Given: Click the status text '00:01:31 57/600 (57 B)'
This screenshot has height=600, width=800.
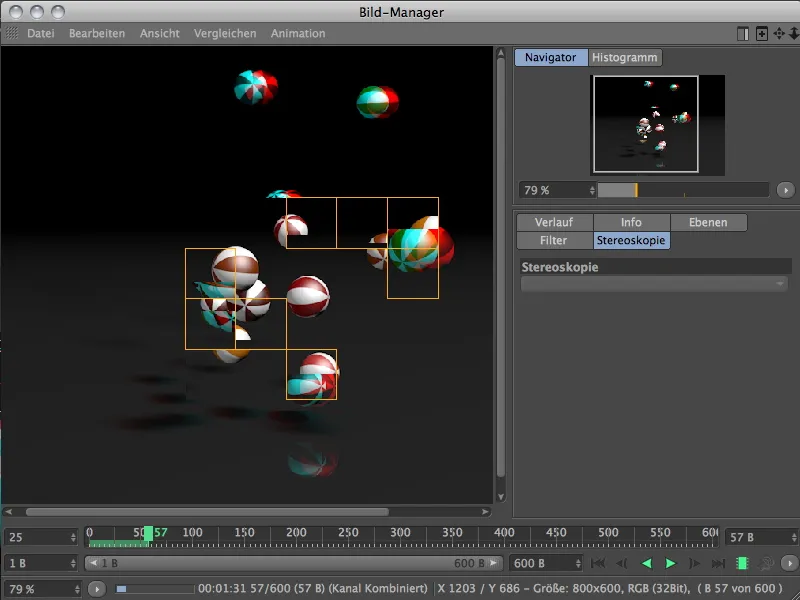Looking at the screenshot, I should pyautogui.click(x=261, y=589).
